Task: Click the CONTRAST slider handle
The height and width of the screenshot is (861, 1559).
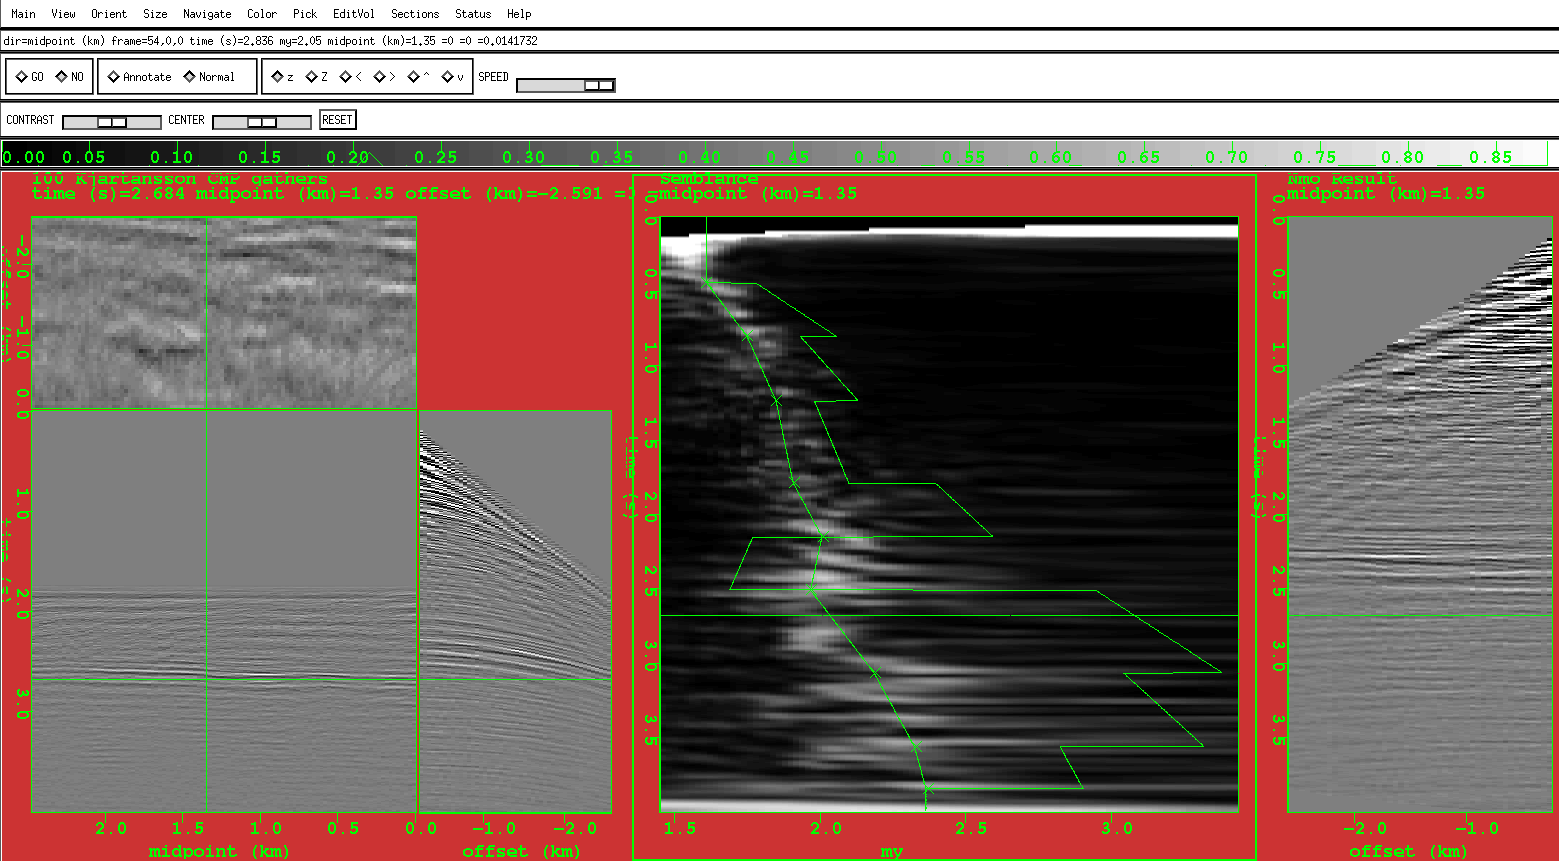Action: [x=112, y=122]
